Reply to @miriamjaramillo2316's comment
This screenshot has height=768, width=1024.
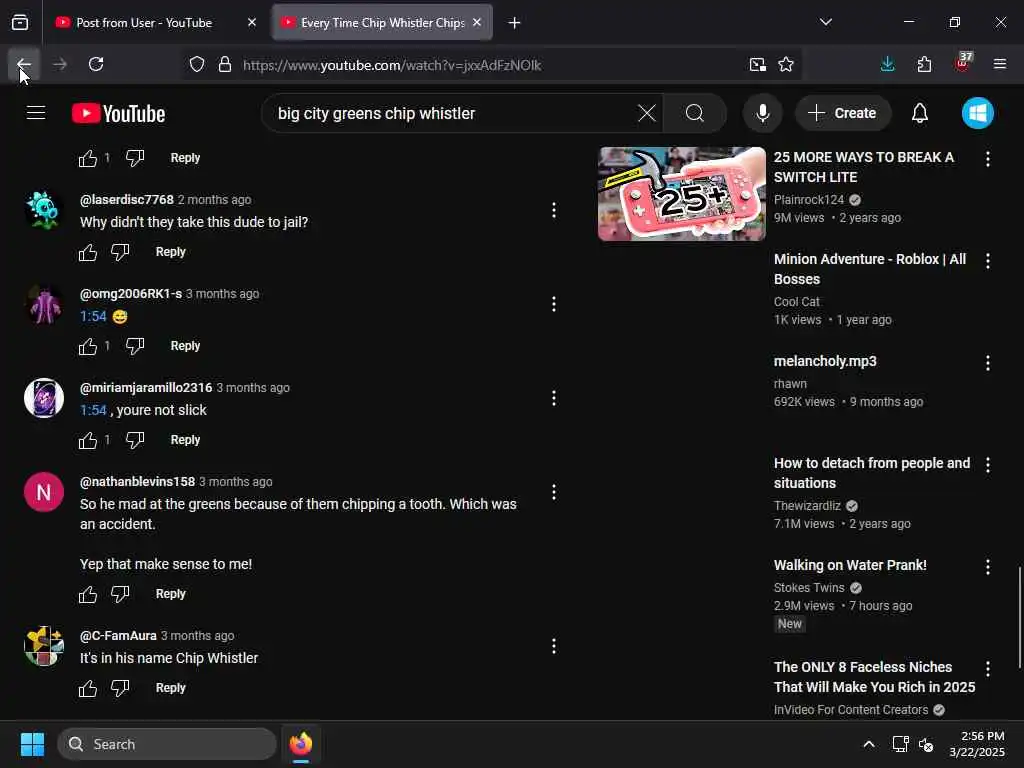[x=185, y=440]
